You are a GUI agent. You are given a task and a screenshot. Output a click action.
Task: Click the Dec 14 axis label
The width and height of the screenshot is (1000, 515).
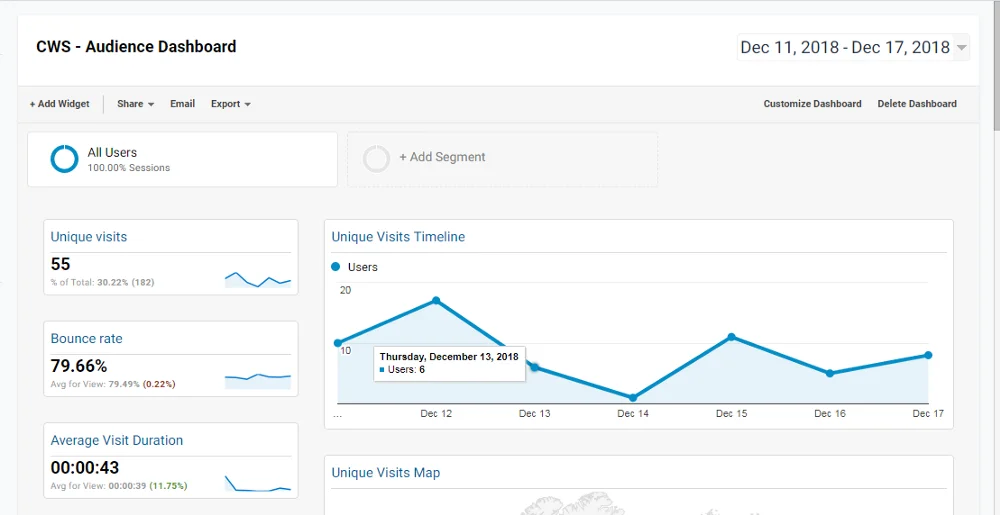click(633, 414)
